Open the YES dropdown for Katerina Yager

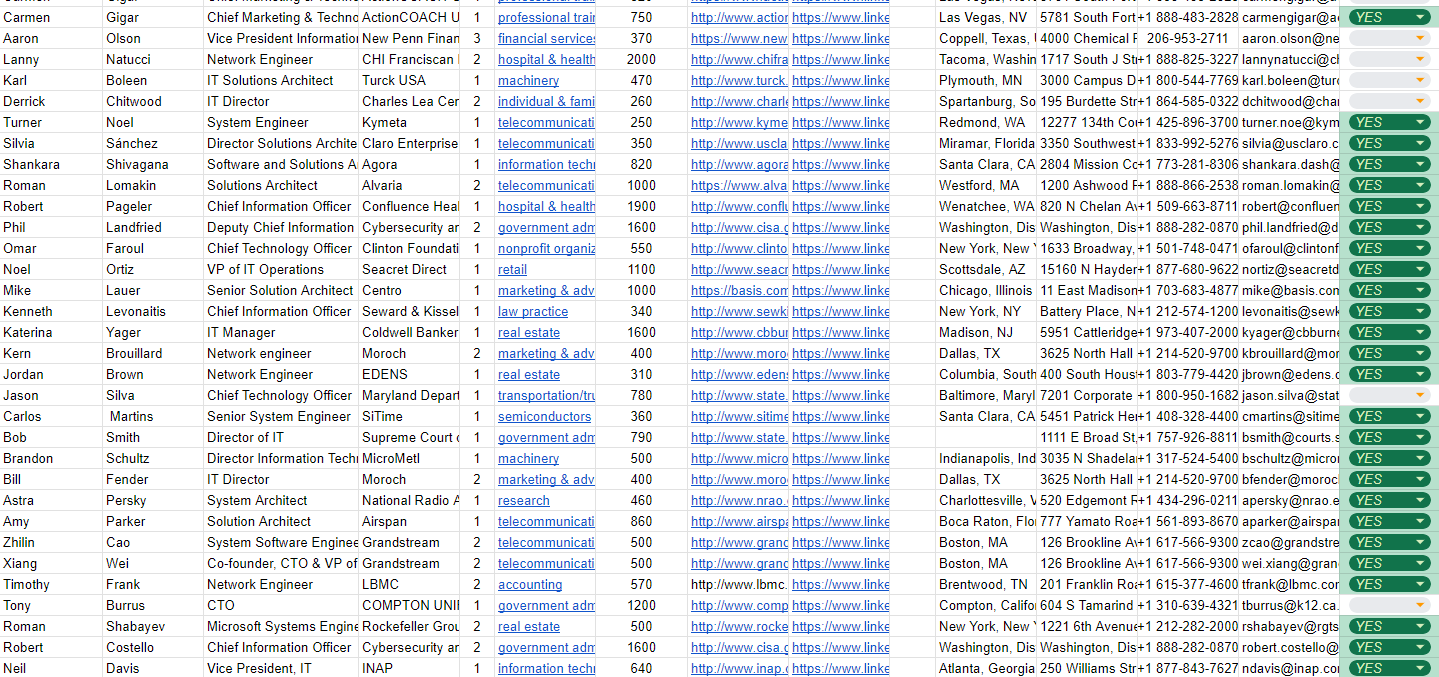coord(1389,332)
